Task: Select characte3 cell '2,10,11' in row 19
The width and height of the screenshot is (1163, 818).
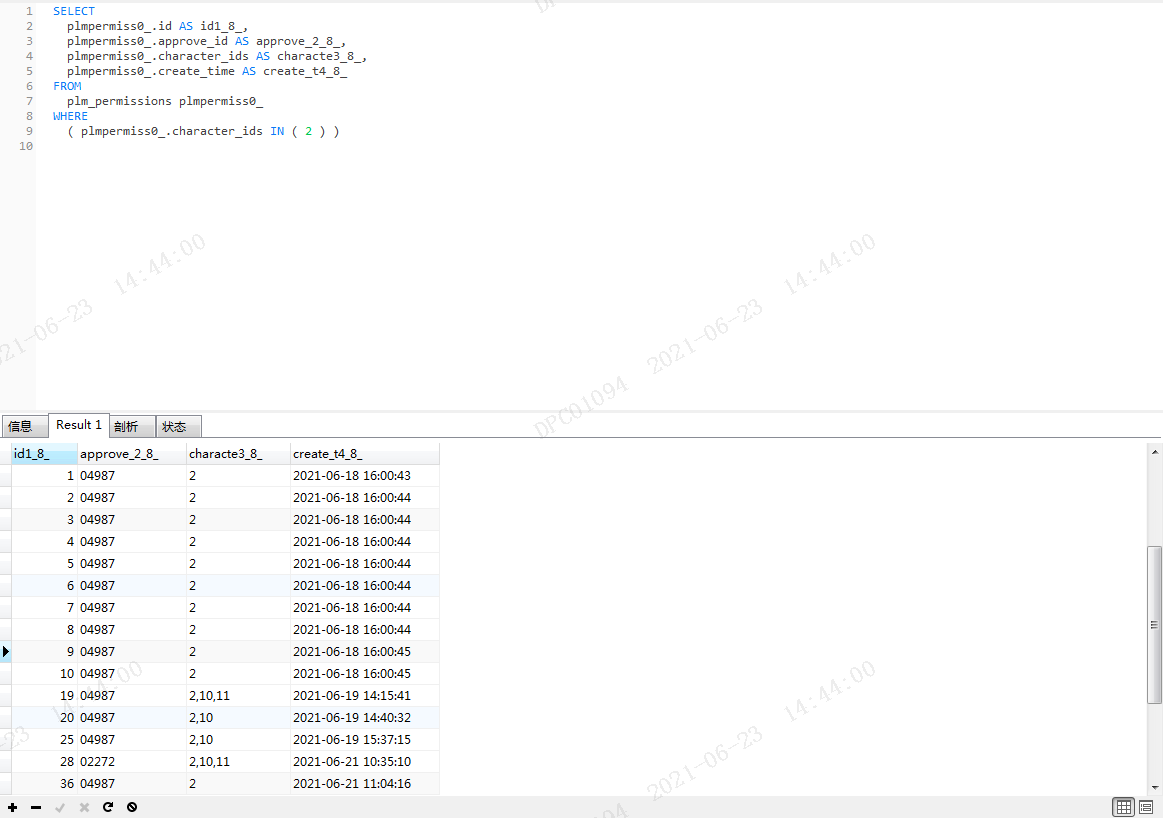Action: pyautogui.click(x=237, y=696)
